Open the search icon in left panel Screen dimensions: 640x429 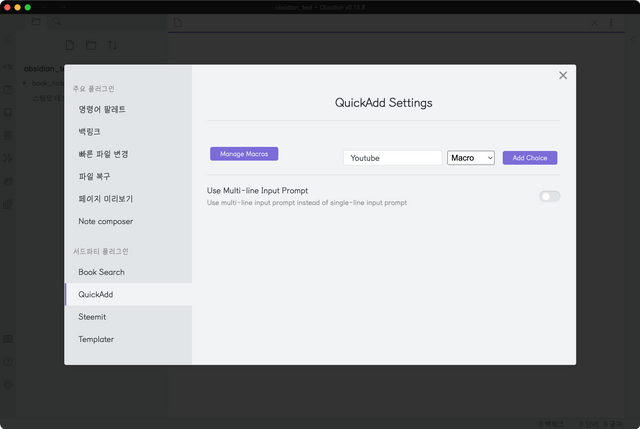click(x=57, y=22)
